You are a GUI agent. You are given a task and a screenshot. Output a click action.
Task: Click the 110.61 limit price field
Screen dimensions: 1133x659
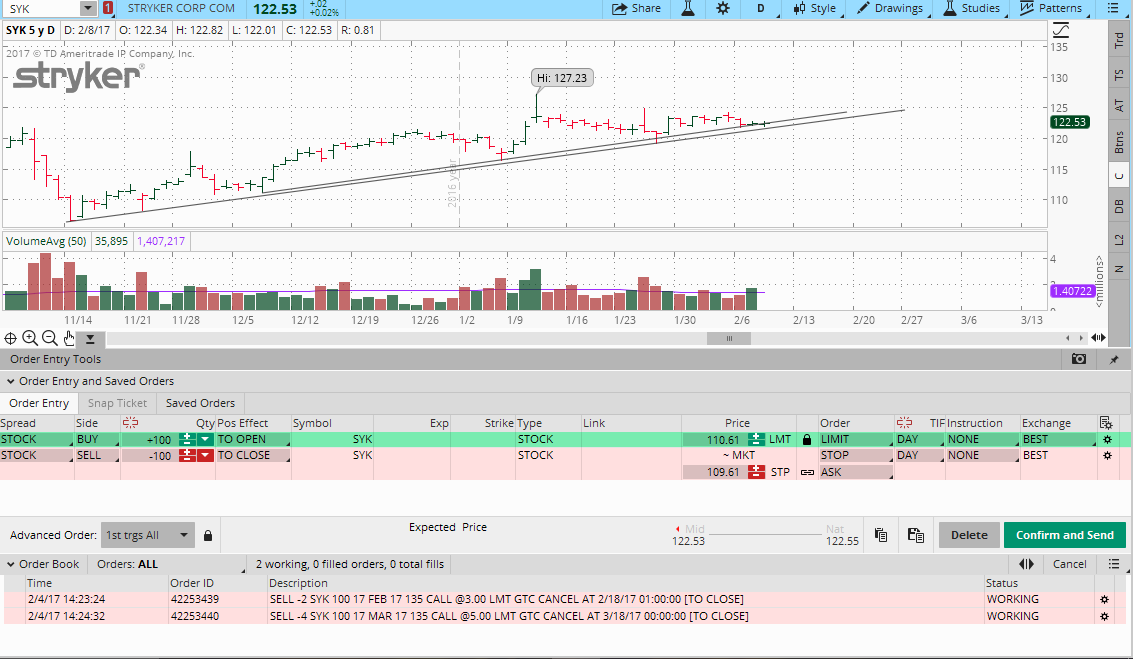[x=714, y=439]
